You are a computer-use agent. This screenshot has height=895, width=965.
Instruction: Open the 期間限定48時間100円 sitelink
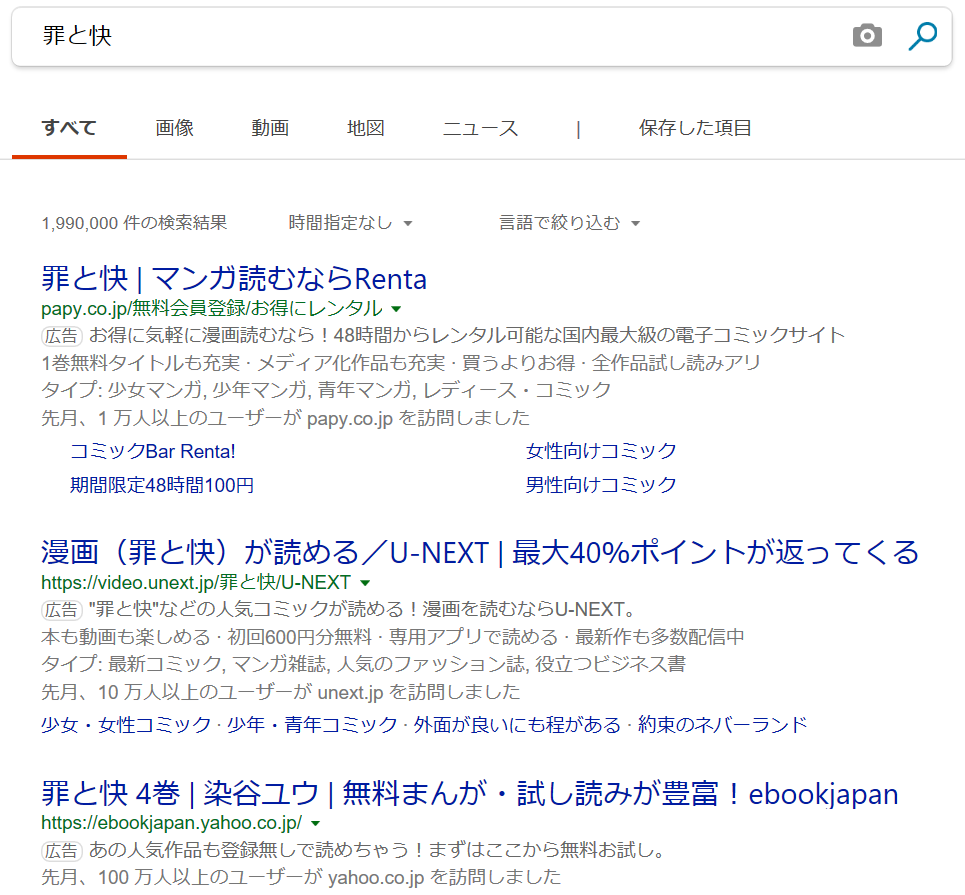tap(162, 485)
